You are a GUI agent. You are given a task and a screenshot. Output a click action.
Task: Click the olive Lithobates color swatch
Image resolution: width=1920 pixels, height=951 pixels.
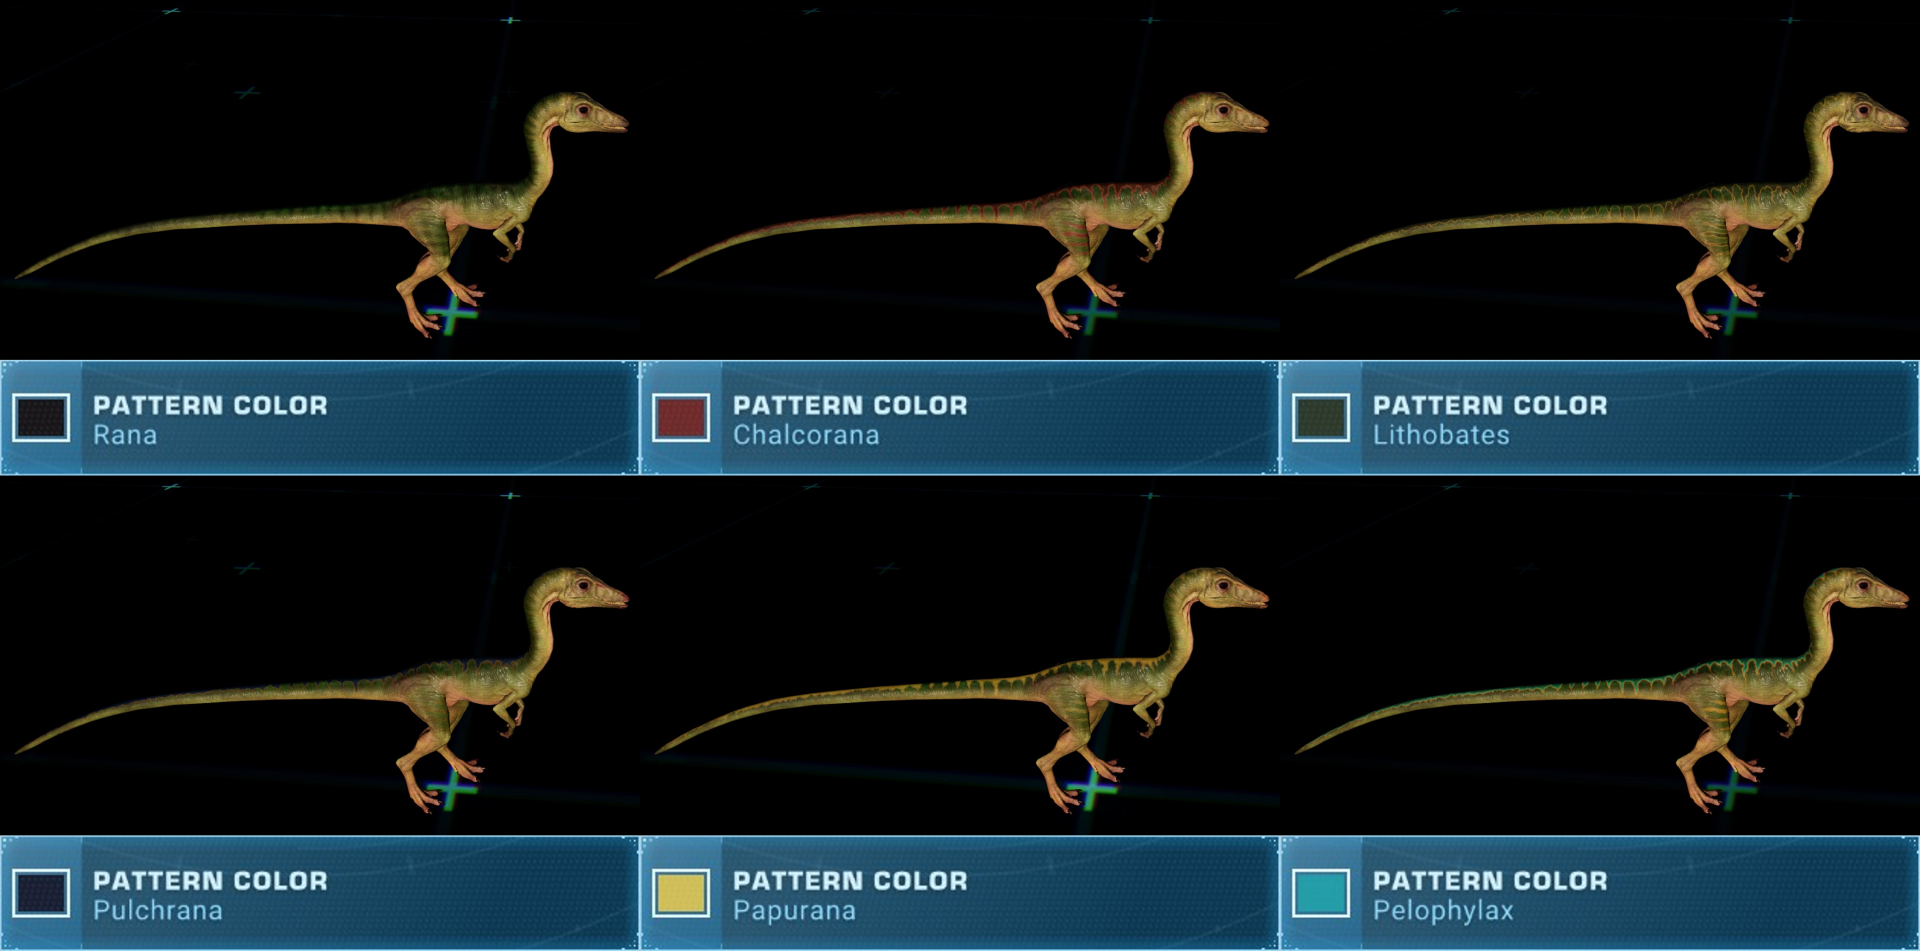1321,418
